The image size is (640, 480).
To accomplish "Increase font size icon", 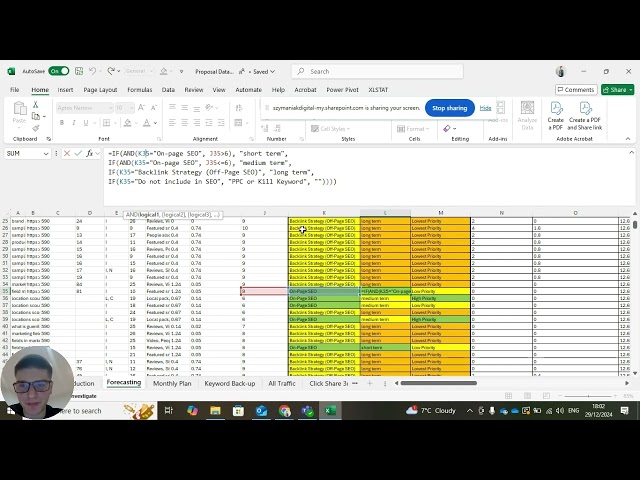I will [141, 108].
